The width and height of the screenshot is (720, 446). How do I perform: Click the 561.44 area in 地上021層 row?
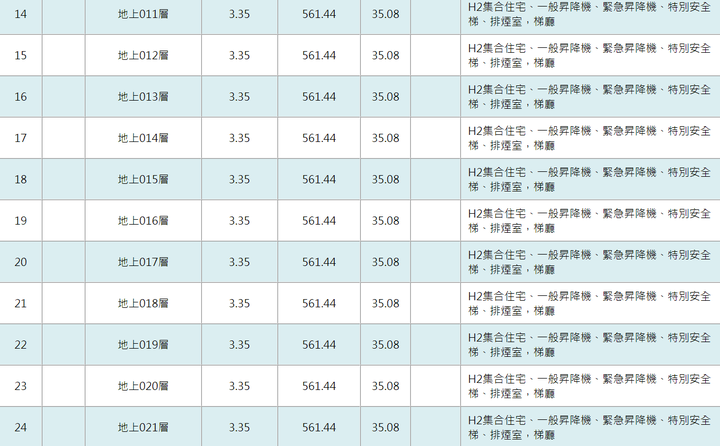(x=319, y=428)
